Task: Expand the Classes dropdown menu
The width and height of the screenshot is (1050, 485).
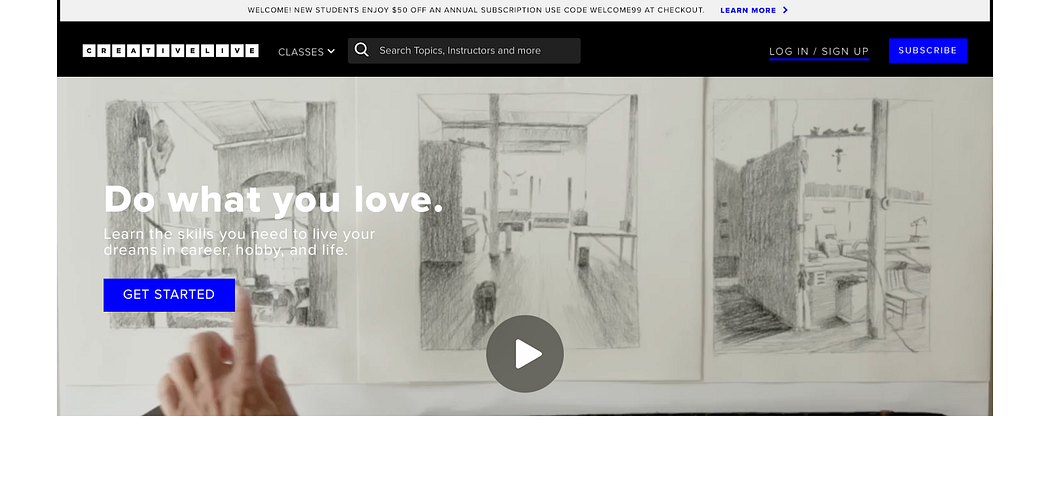Action: pyautogui.click(x=306, y=52)
